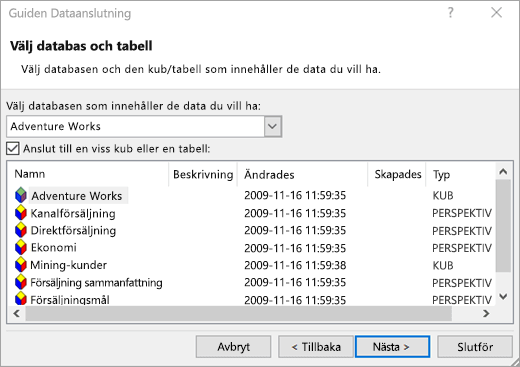This screenshot has width=520, height=367.
Task: Click the Avbryt button
Action: (x=233, y=347)
